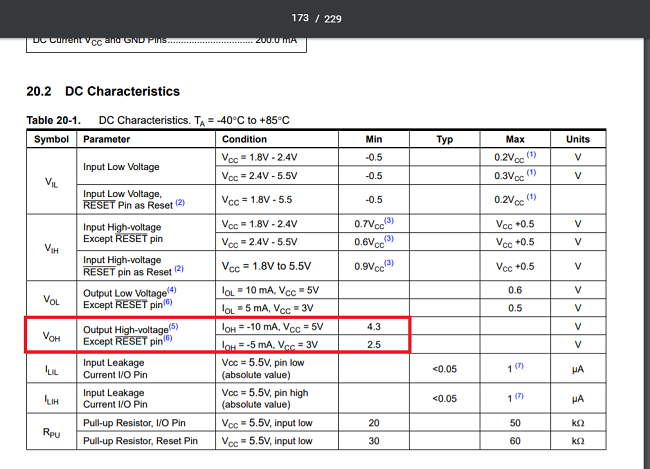
Task: Click the VIL symbol cell
Action: (51, 182)
